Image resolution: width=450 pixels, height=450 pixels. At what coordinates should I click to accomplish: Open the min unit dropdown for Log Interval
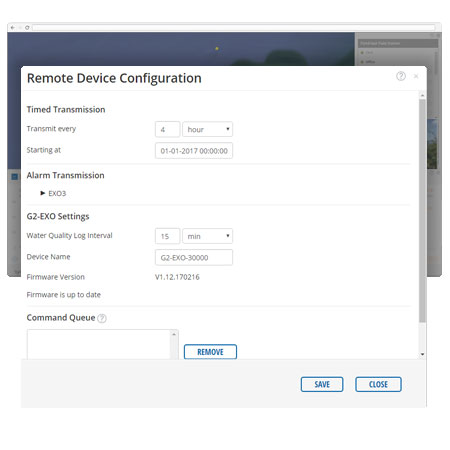click(207, 236)
